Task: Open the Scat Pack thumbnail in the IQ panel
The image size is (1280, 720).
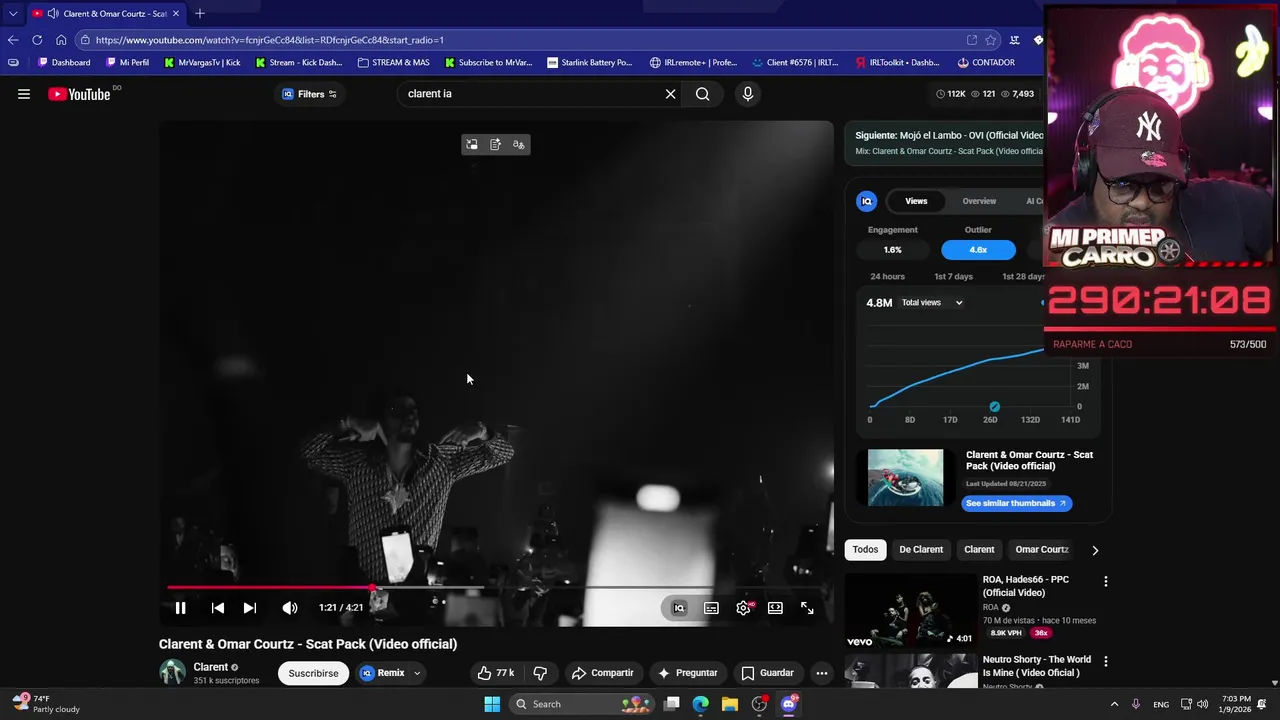Action: (x=905, y=477)
